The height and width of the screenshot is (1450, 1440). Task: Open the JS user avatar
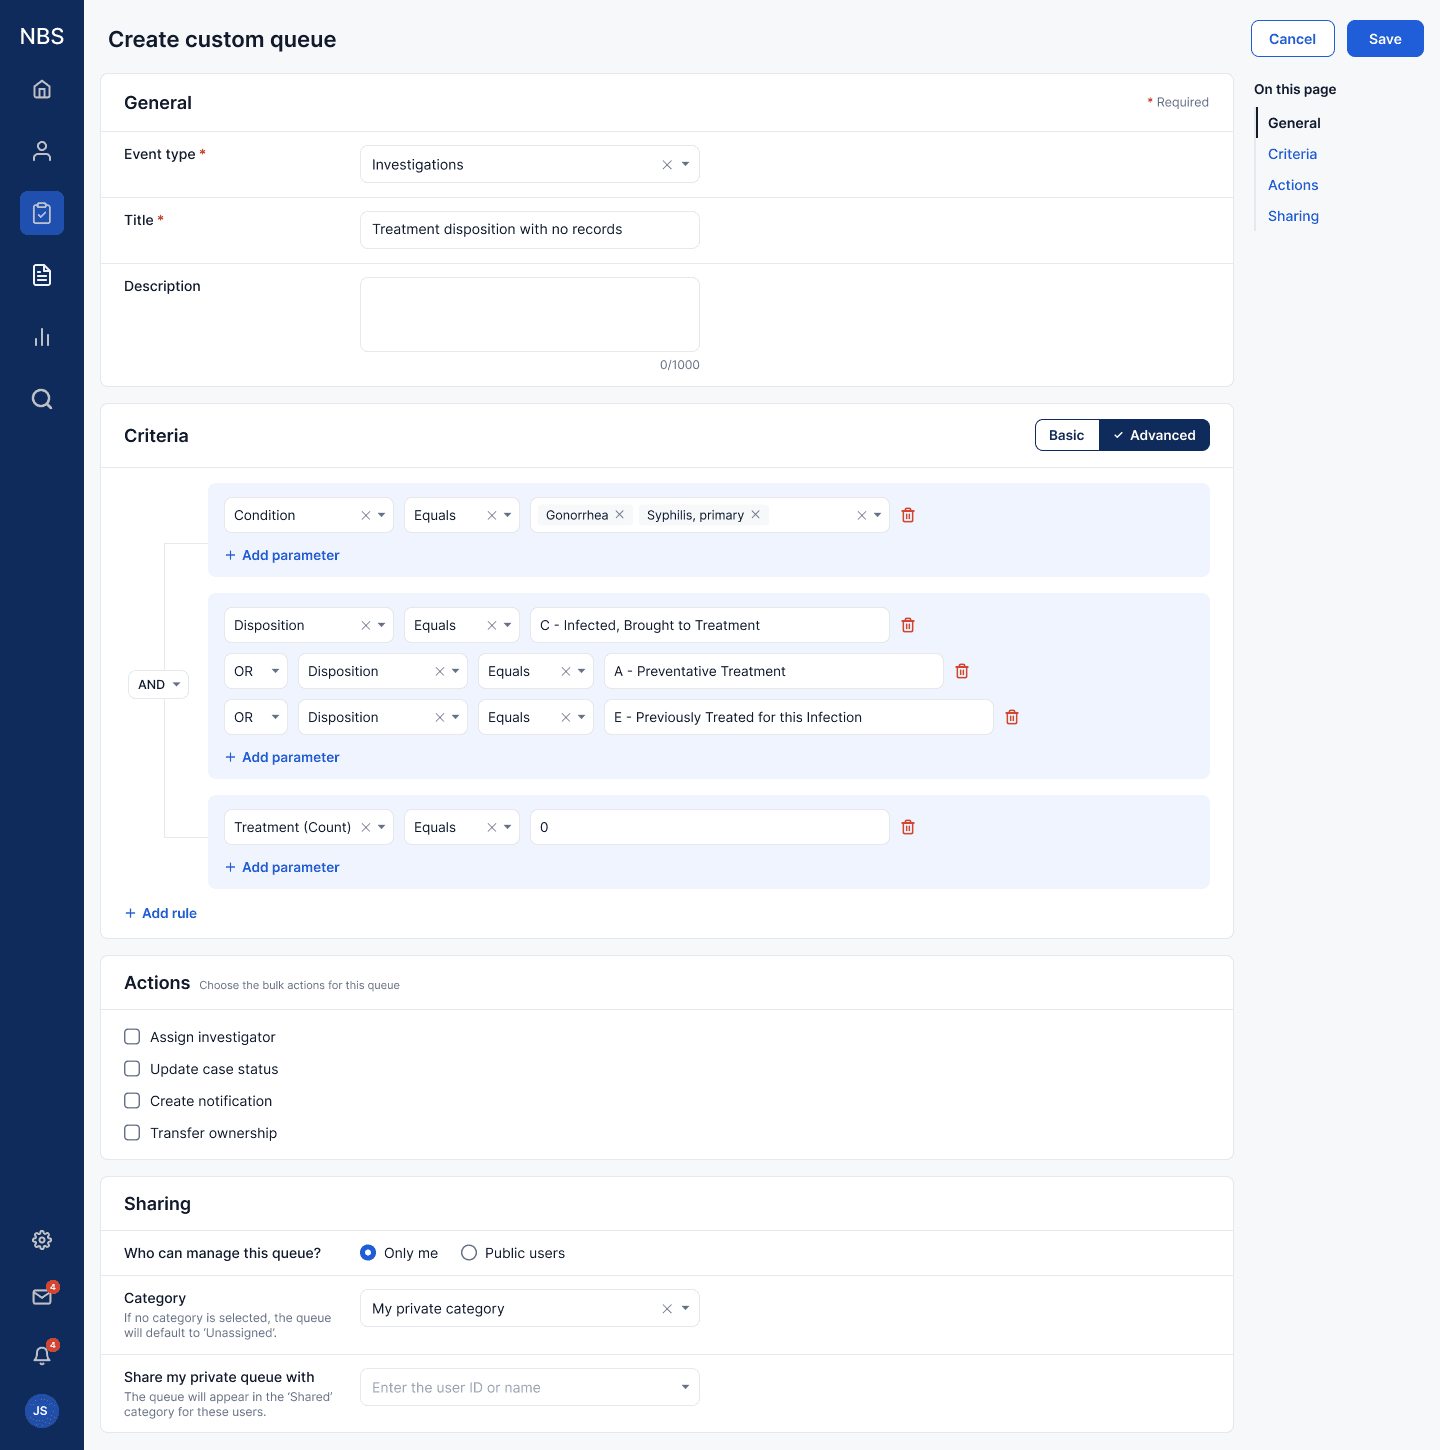click(x=42, y=1411)
